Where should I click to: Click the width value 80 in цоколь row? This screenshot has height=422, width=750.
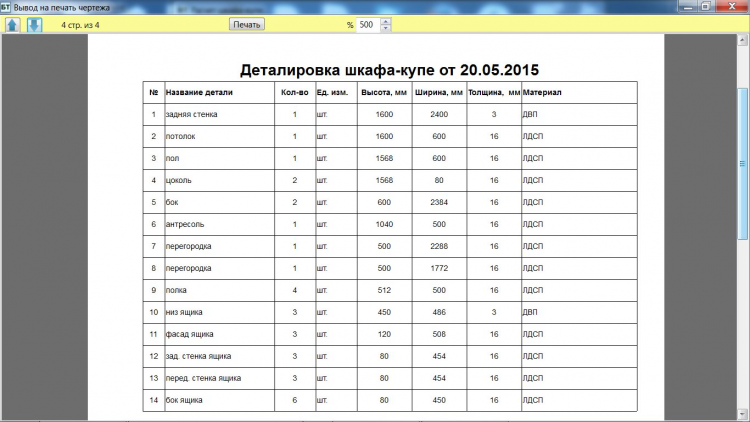(x=439, y=180)
